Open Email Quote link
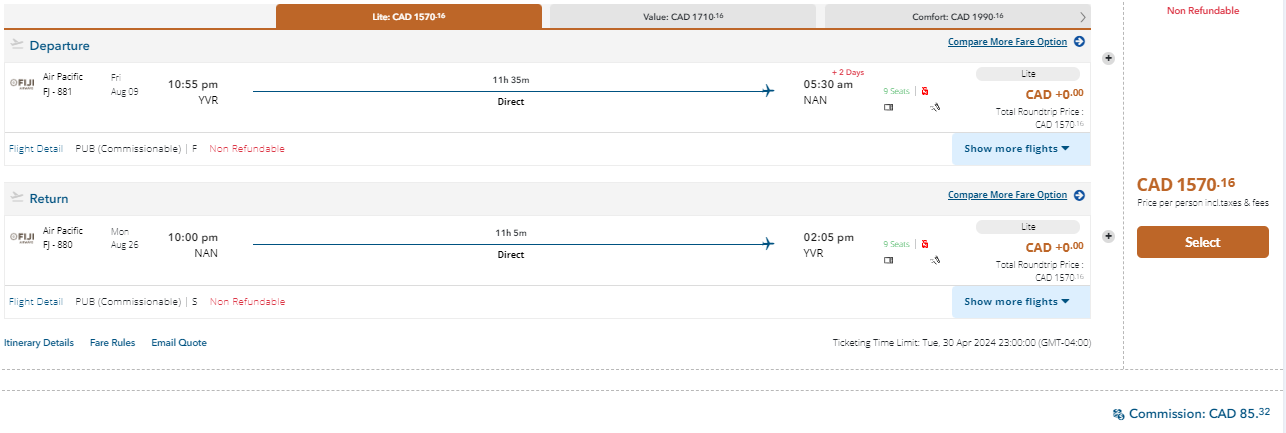The image size is (1286, 433). point(179,342)
